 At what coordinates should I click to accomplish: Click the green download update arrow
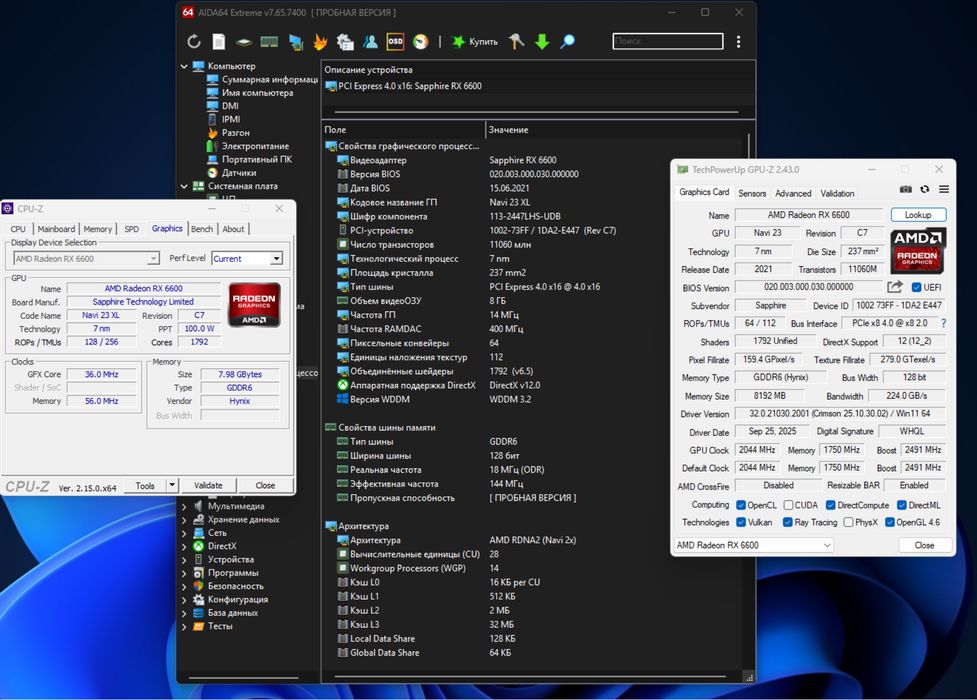coord(542,42)
